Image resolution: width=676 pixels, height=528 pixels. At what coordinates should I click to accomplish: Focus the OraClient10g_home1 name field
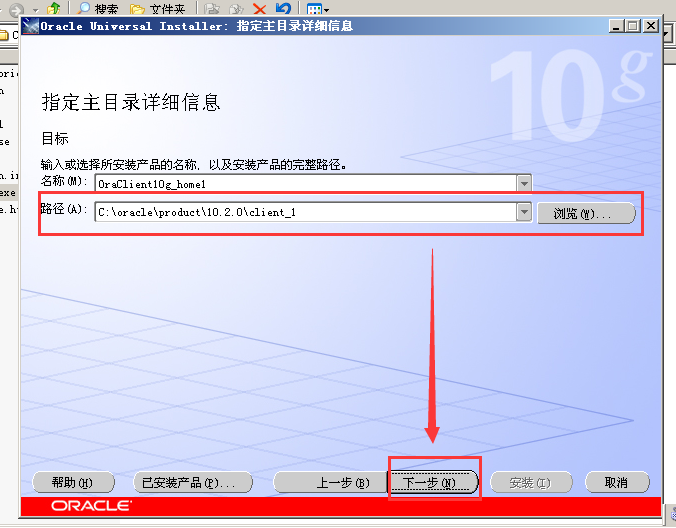tap(306, 184)
